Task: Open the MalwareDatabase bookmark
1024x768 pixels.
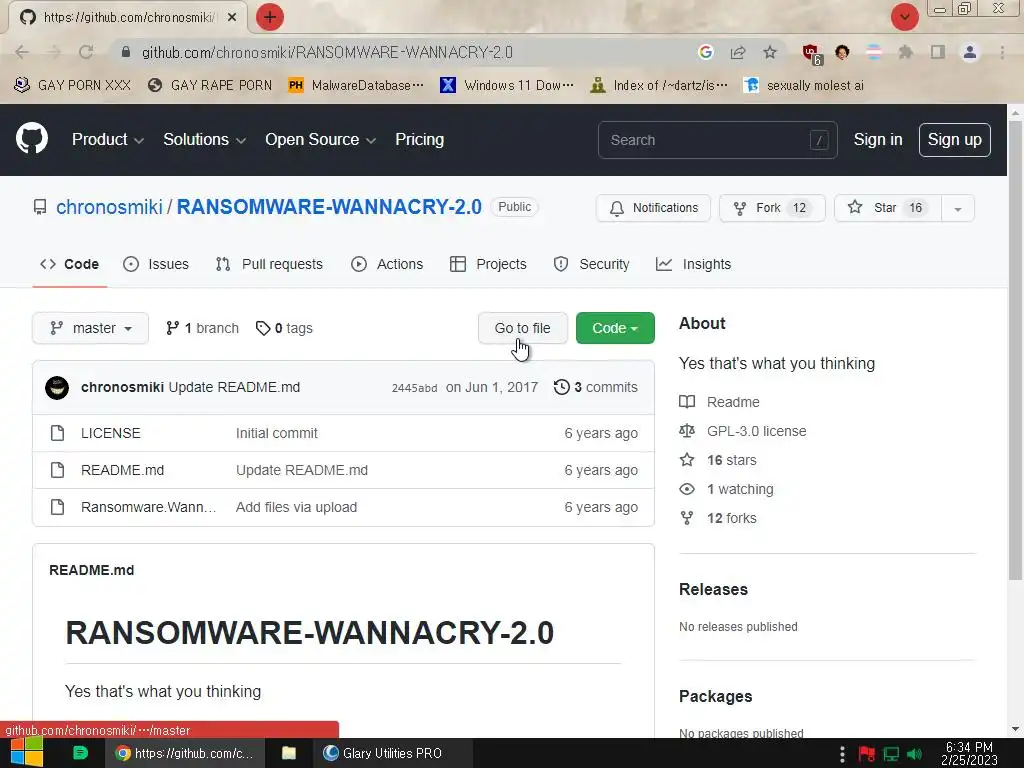Action: (356, 86)
